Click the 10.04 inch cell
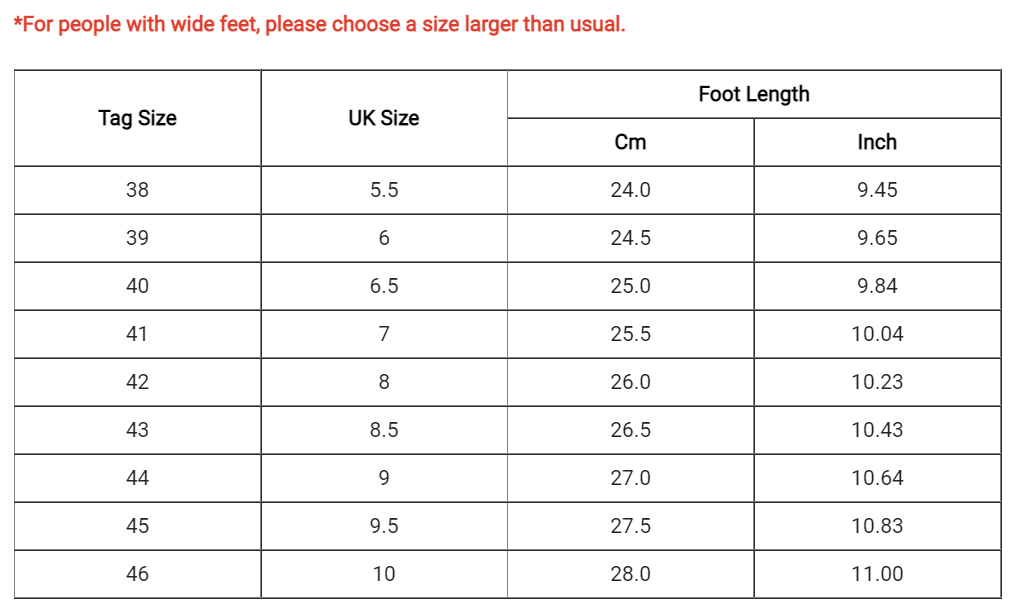 (x=877, y=334)
